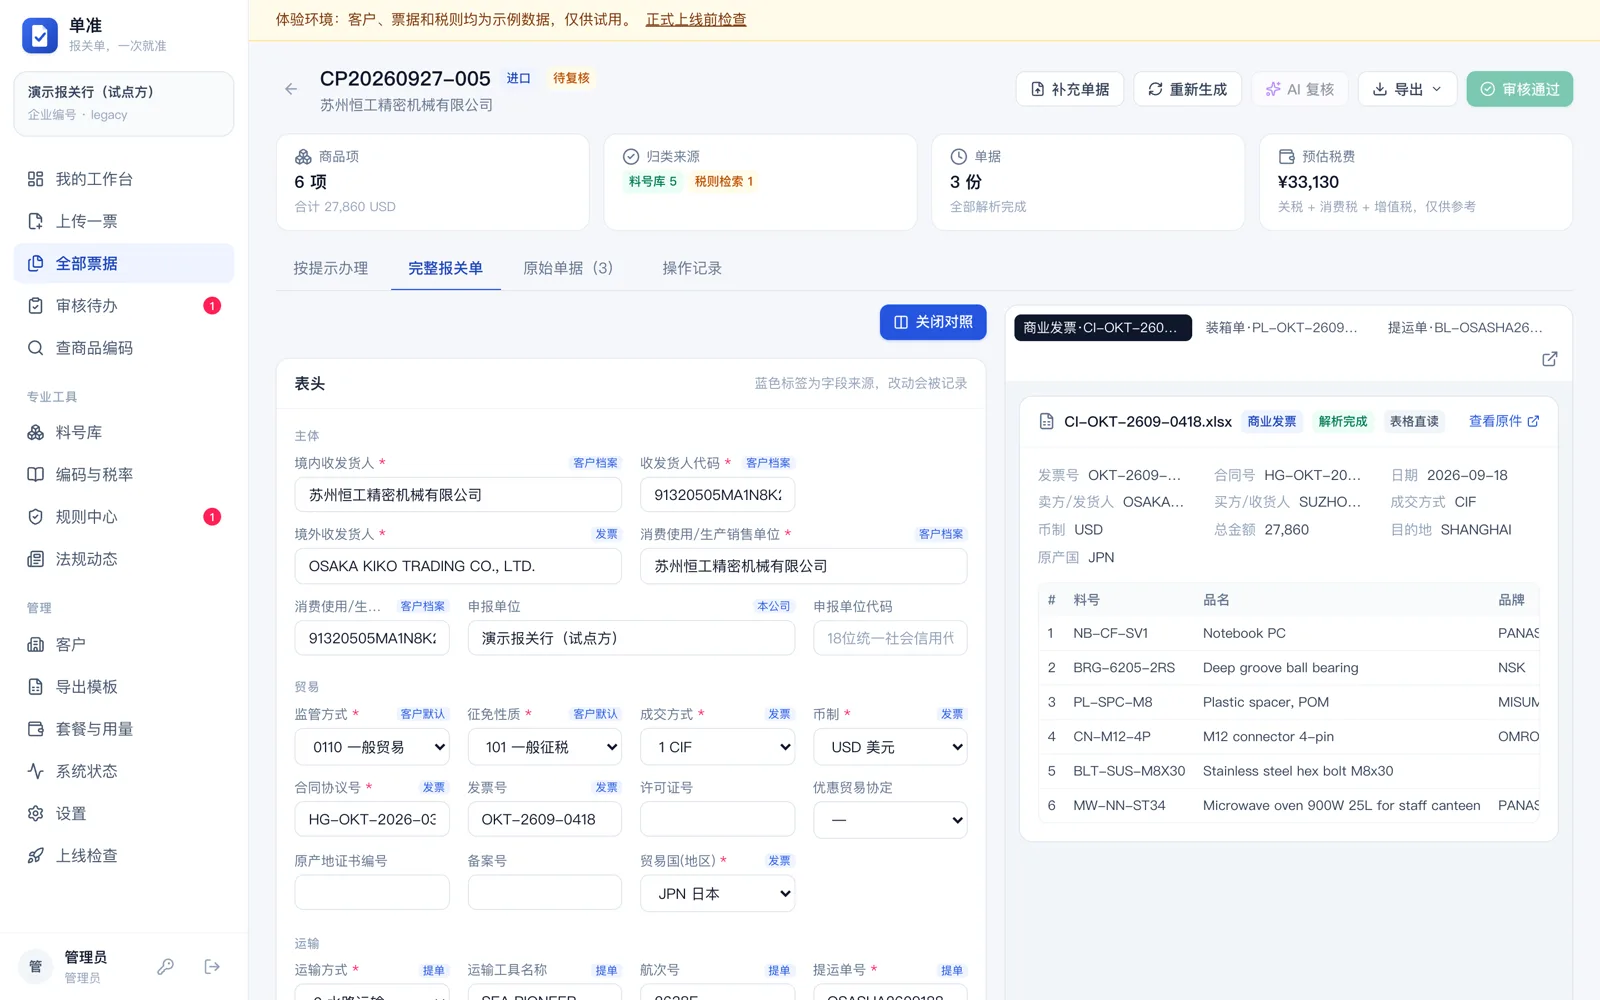This screenshot has width=1600, height=1000.
Task: Check 系统状态
Action: point(124,771)
